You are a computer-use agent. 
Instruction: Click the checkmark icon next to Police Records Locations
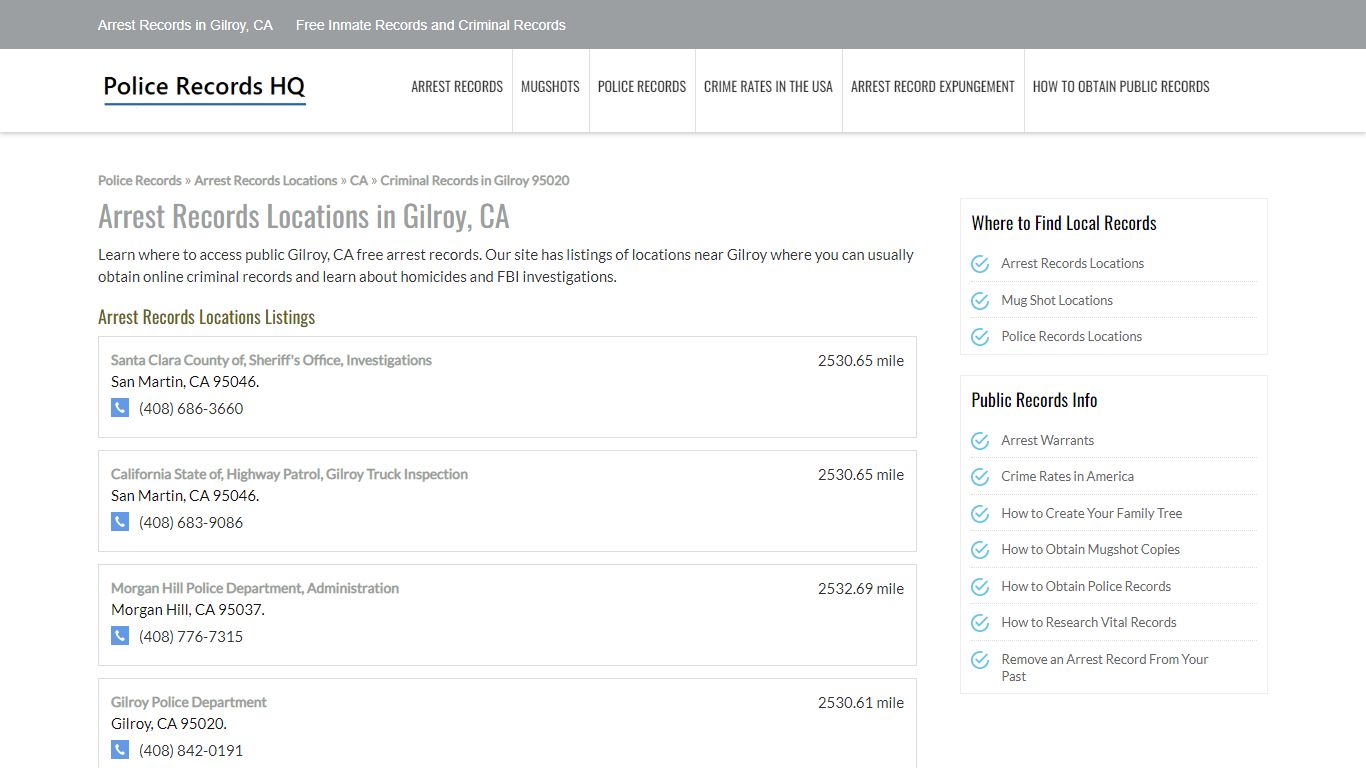(980, 337)
